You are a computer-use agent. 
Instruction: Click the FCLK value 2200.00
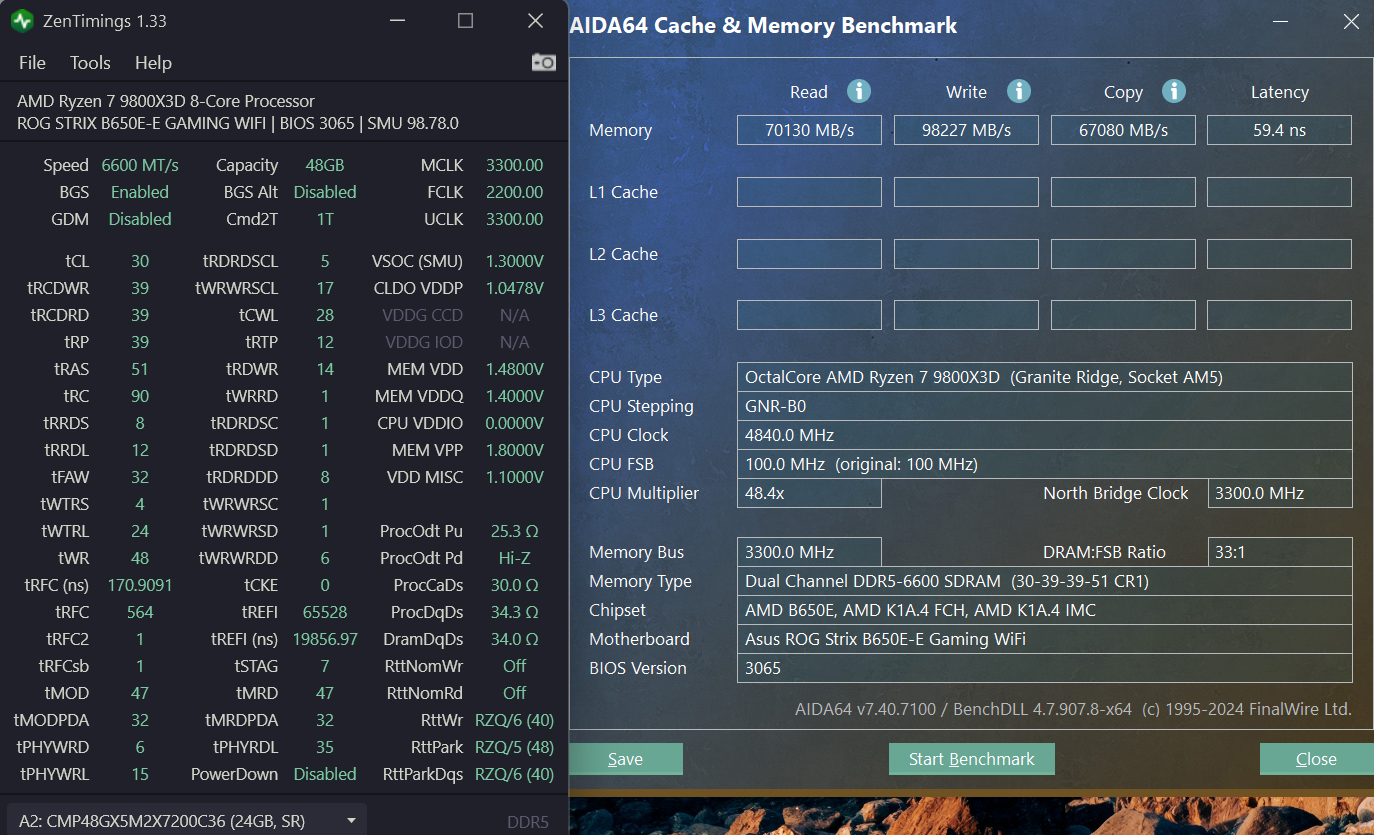pyautogui.click(x=514, y=192)
